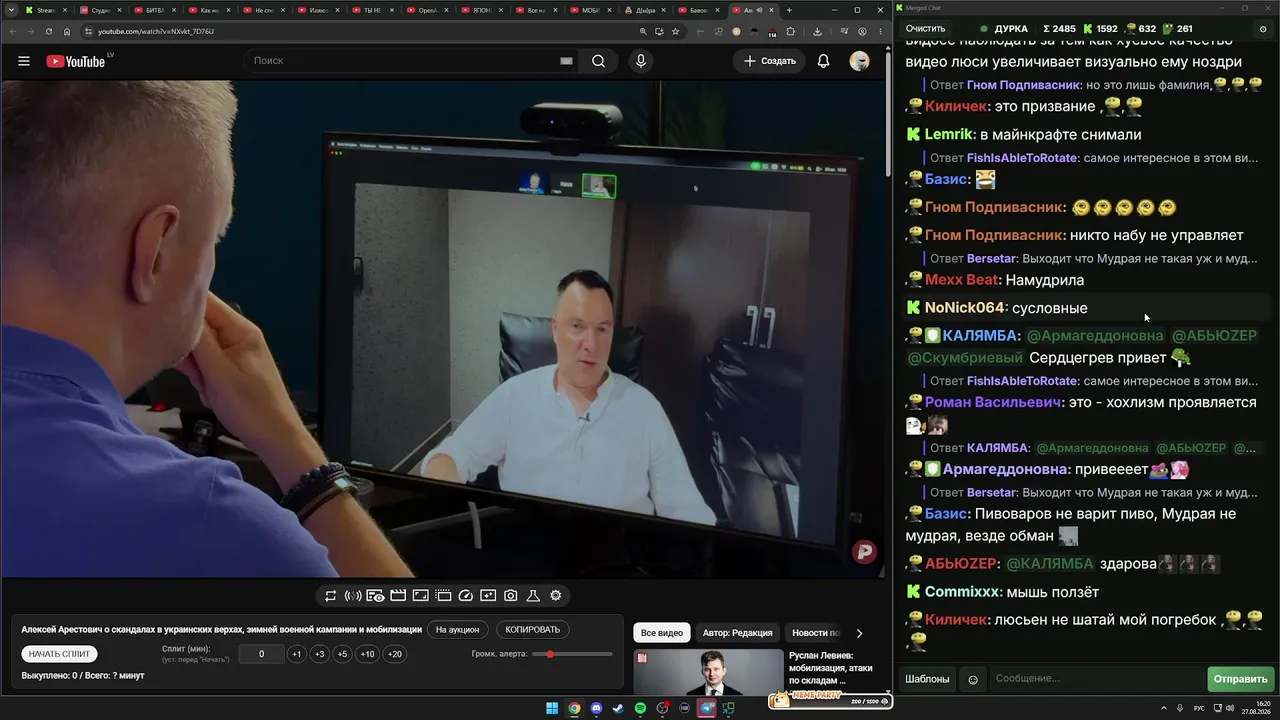
Task: Click the КОПИРОВАТЬ button
Action: click(x=533, y=630)
